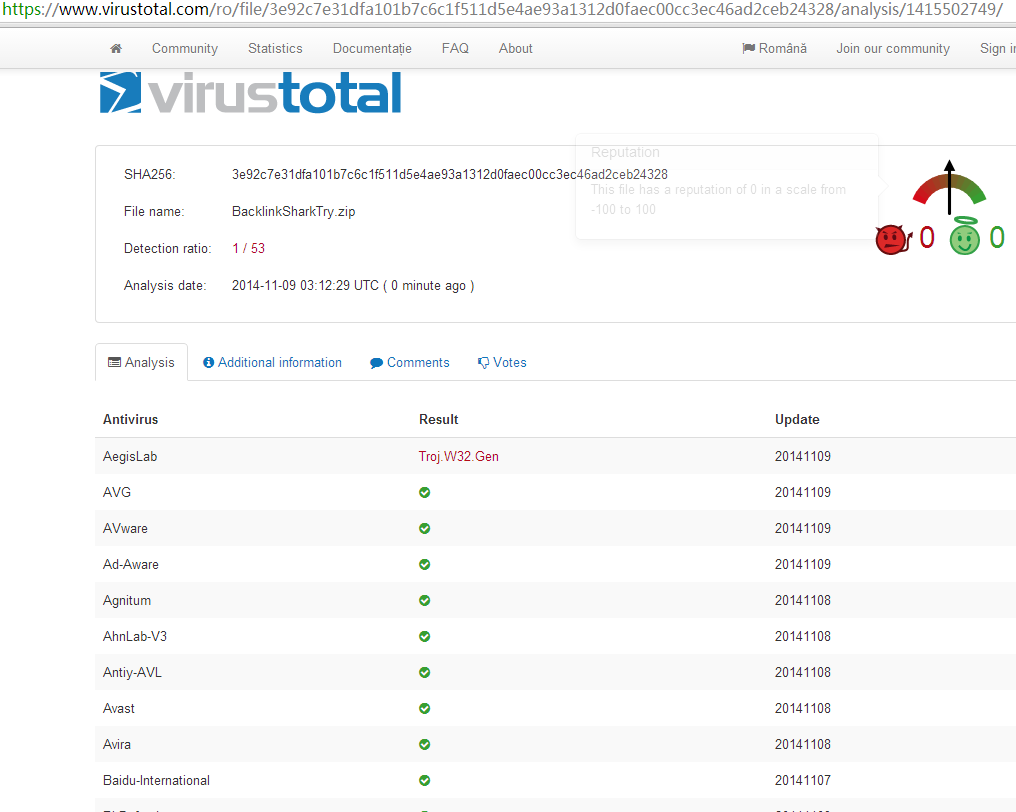The image size is (1016, 812).
Task: Click the VirusTotal logo
Action: click(x=250, y=93)
